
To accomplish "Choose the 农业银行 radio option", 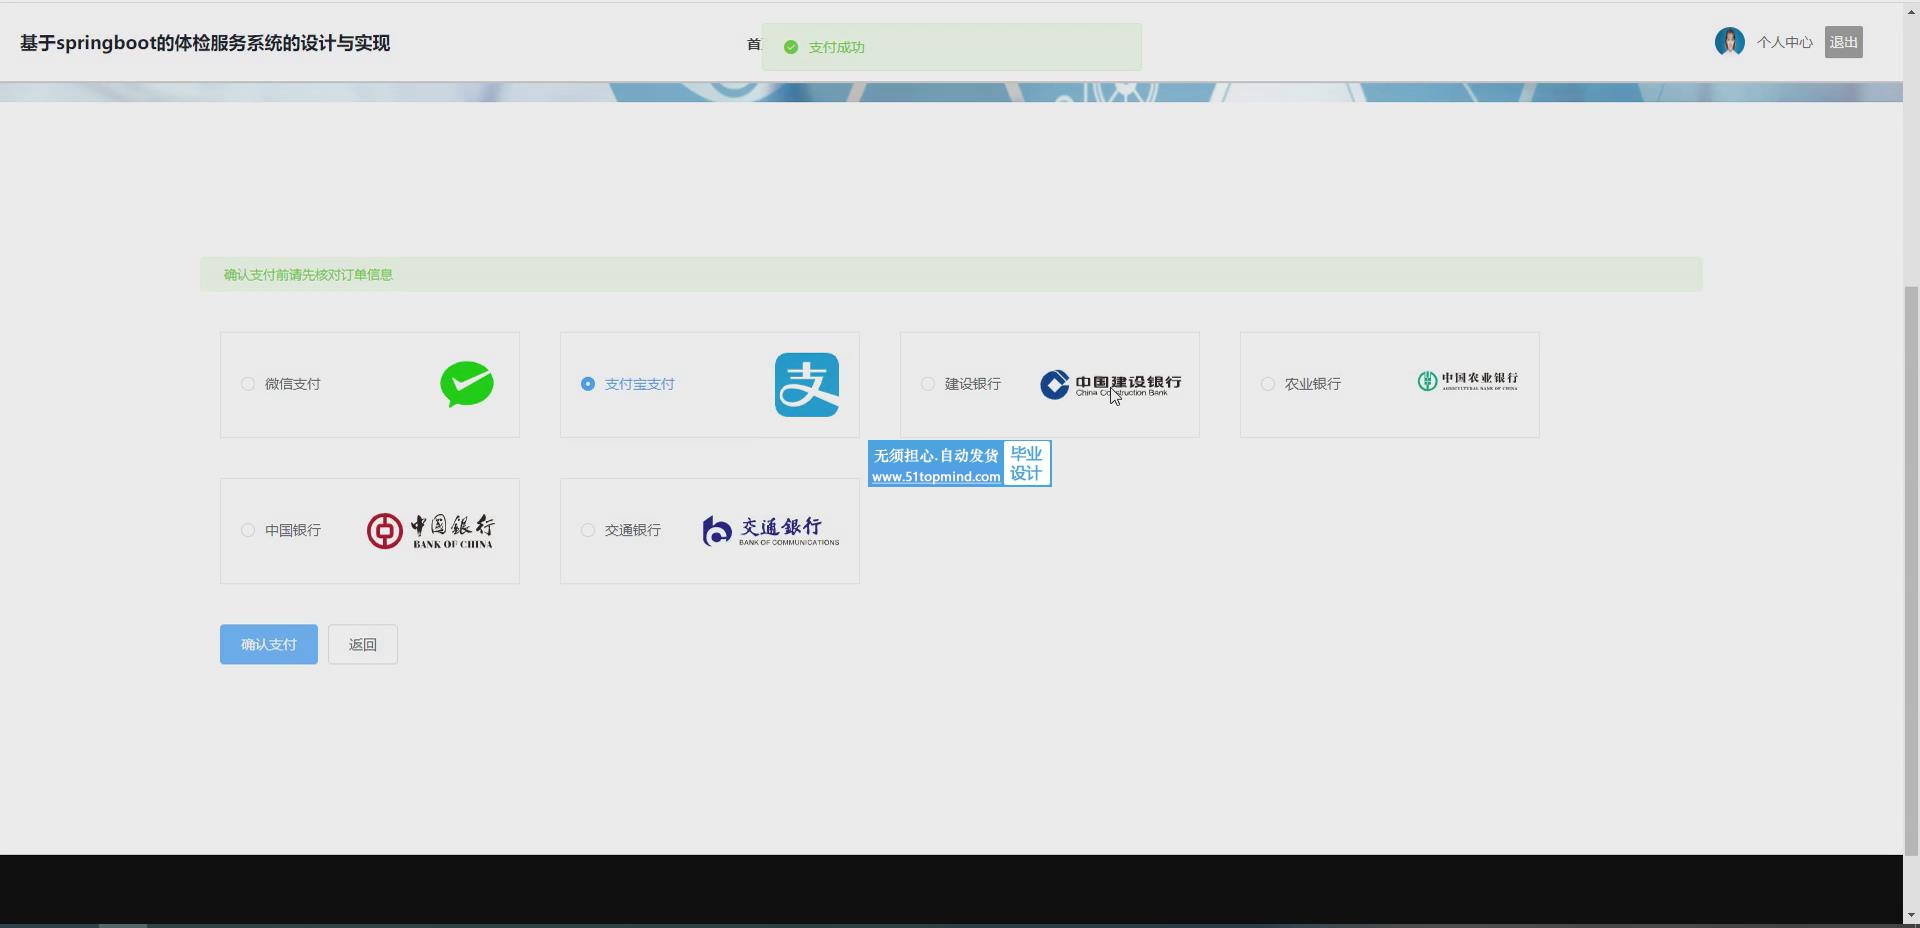I will pos(1268,384).
